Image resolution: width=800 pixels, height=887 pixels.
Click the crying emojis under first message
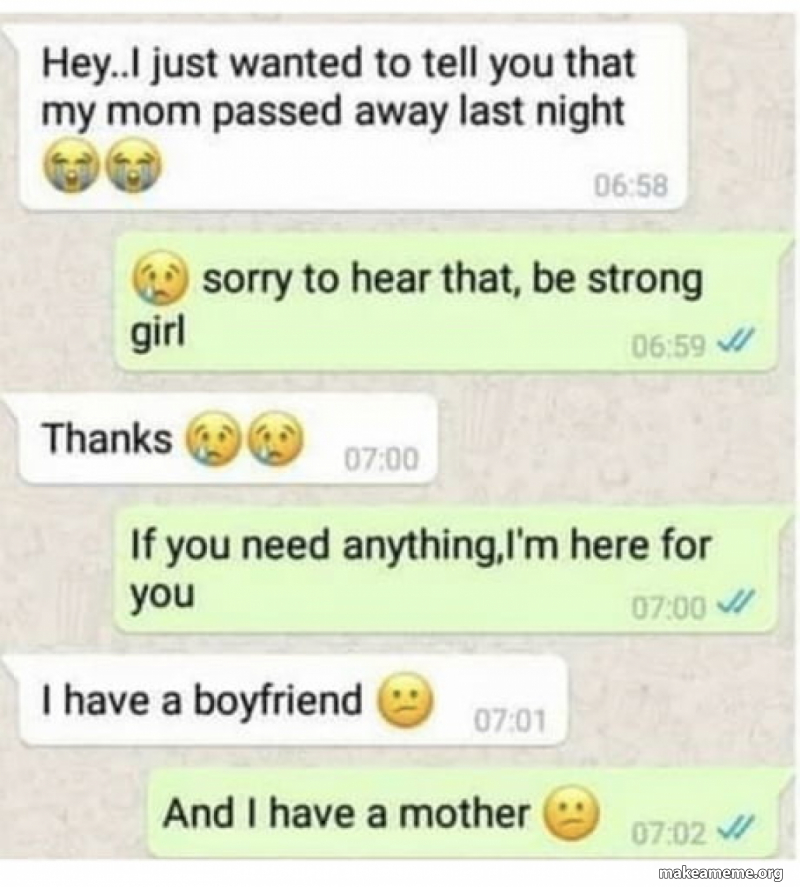point(102,165)
